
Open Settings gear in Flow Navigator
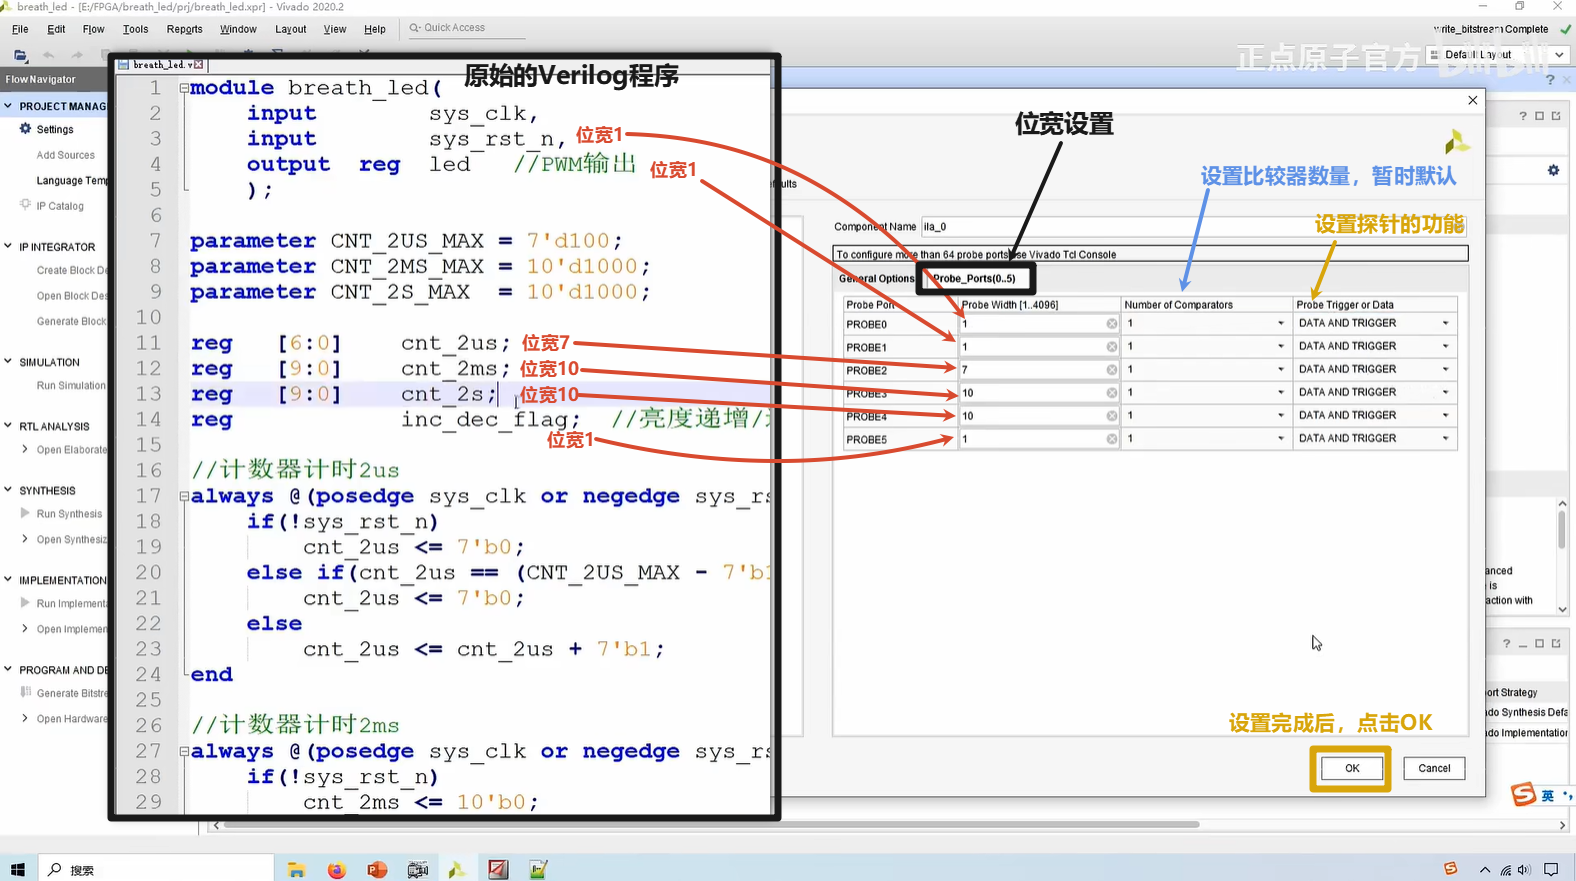coord(26,129)
